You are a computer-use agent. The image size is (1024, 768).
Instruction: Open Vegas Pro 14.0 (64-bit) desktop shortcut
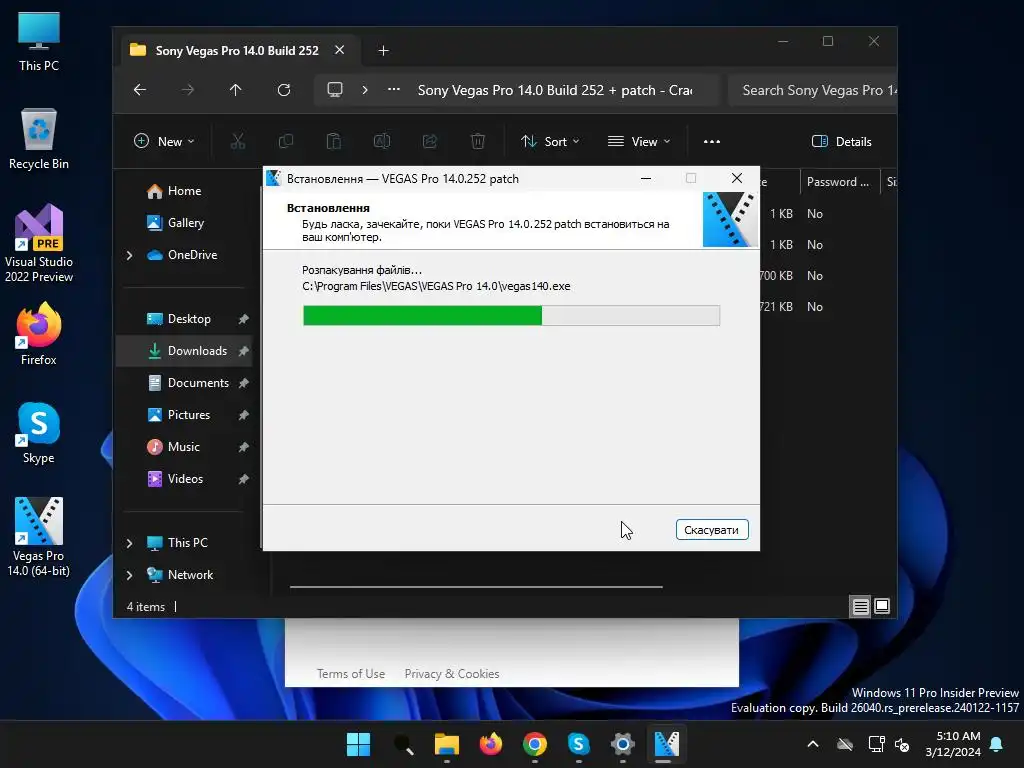click(x=39, y=537)
